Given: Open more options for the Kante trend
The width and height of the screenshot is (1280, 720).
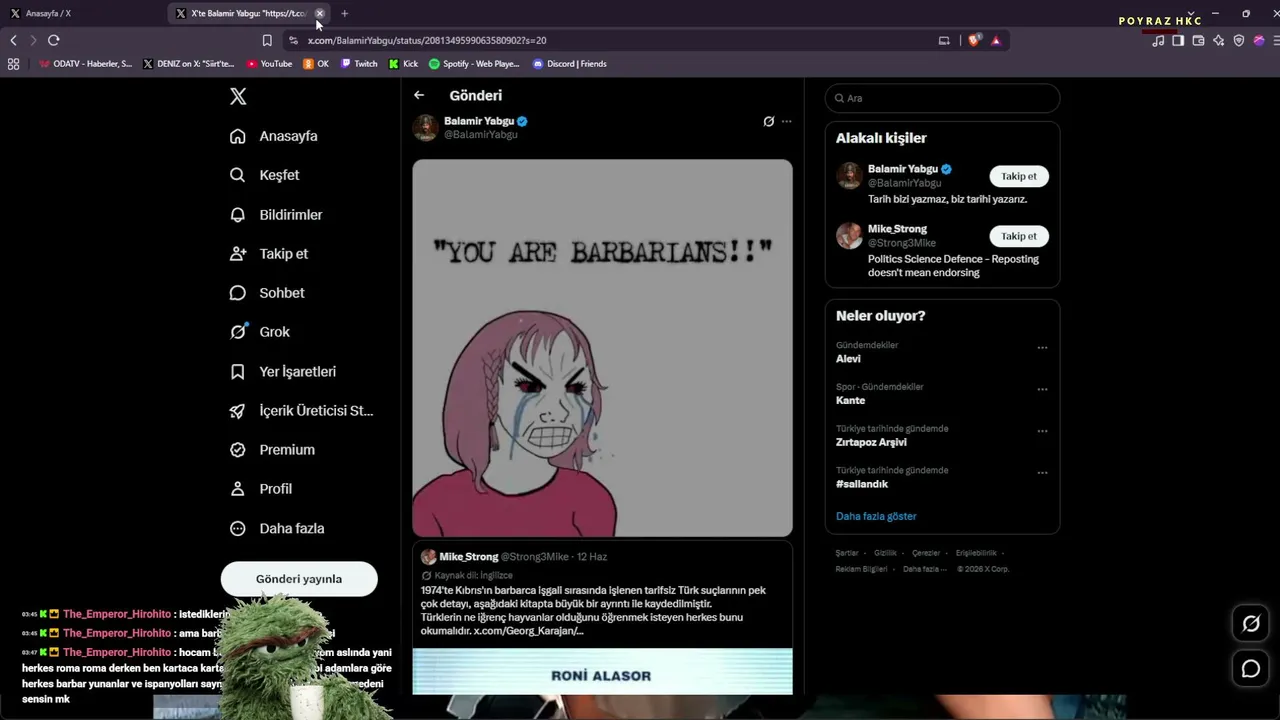Looking at the screenshot, I should pyautogui.click(x=1042, y=390).
